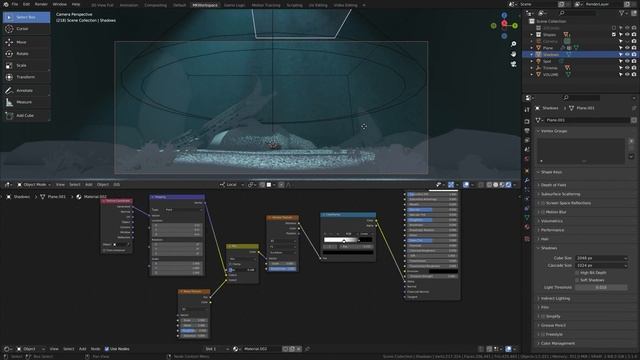This screenshot has height=360, width=640.
Task: Open the Object Data mesh tab icon
Action: pyautogui.click(x=527, y=218)
